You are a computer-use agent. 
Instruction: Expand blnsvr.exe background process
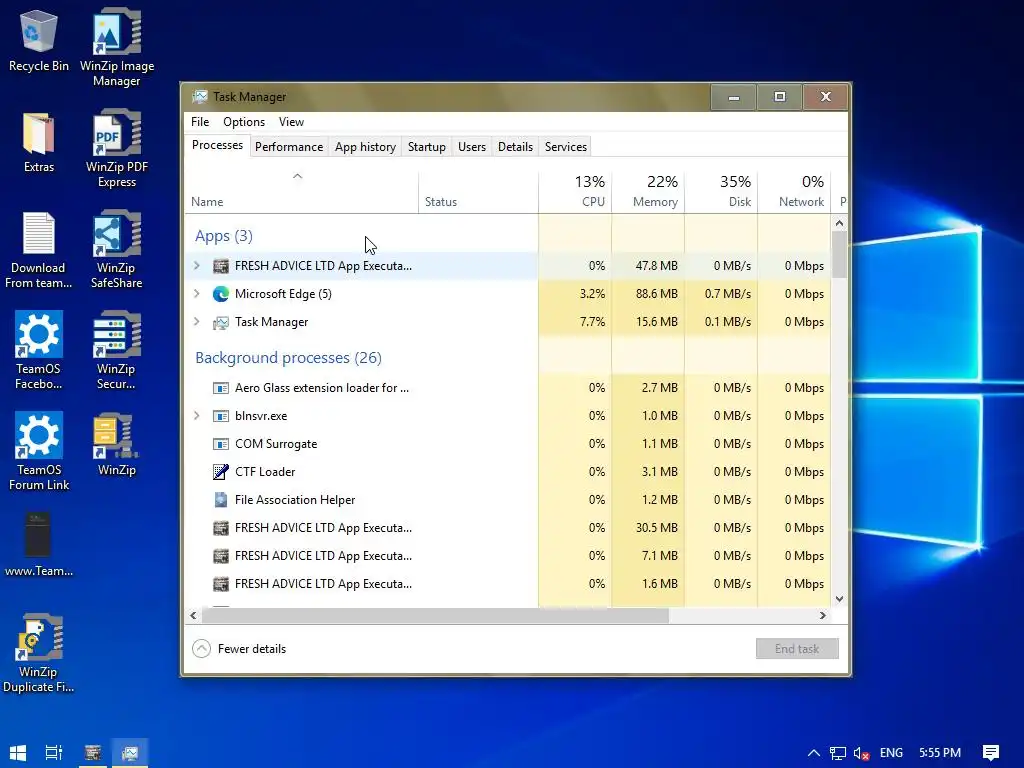coord(197,416)
